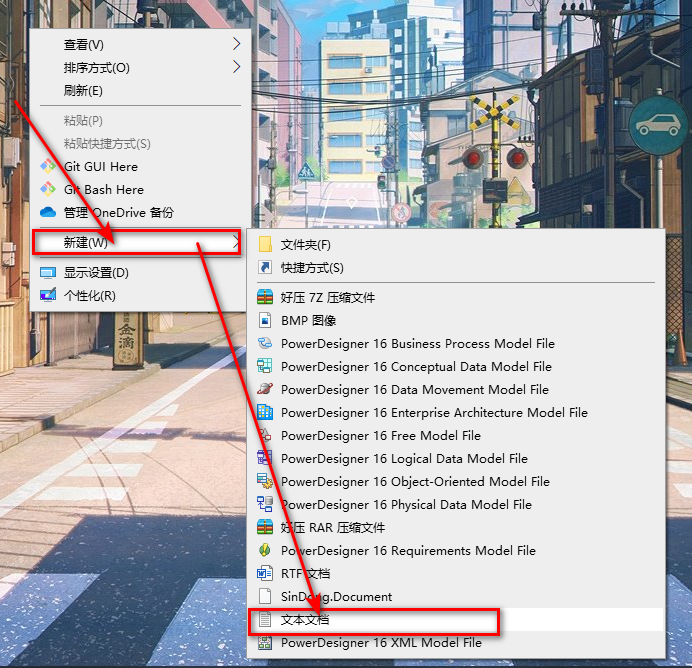Open 个性化(R) from context menu
This screenshot has height=668, width=692.
140,296
